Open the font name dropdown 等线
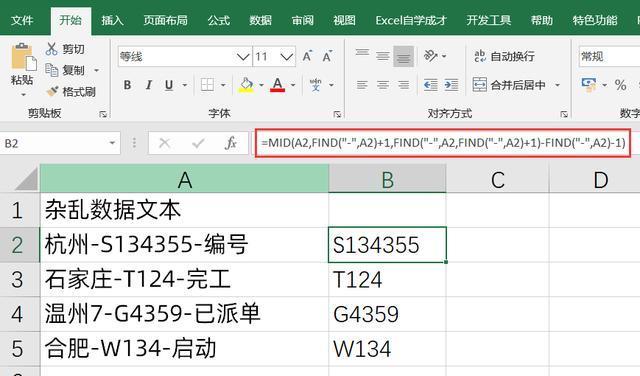This screenshot has height=376, width=640. [x=243, y=57]
